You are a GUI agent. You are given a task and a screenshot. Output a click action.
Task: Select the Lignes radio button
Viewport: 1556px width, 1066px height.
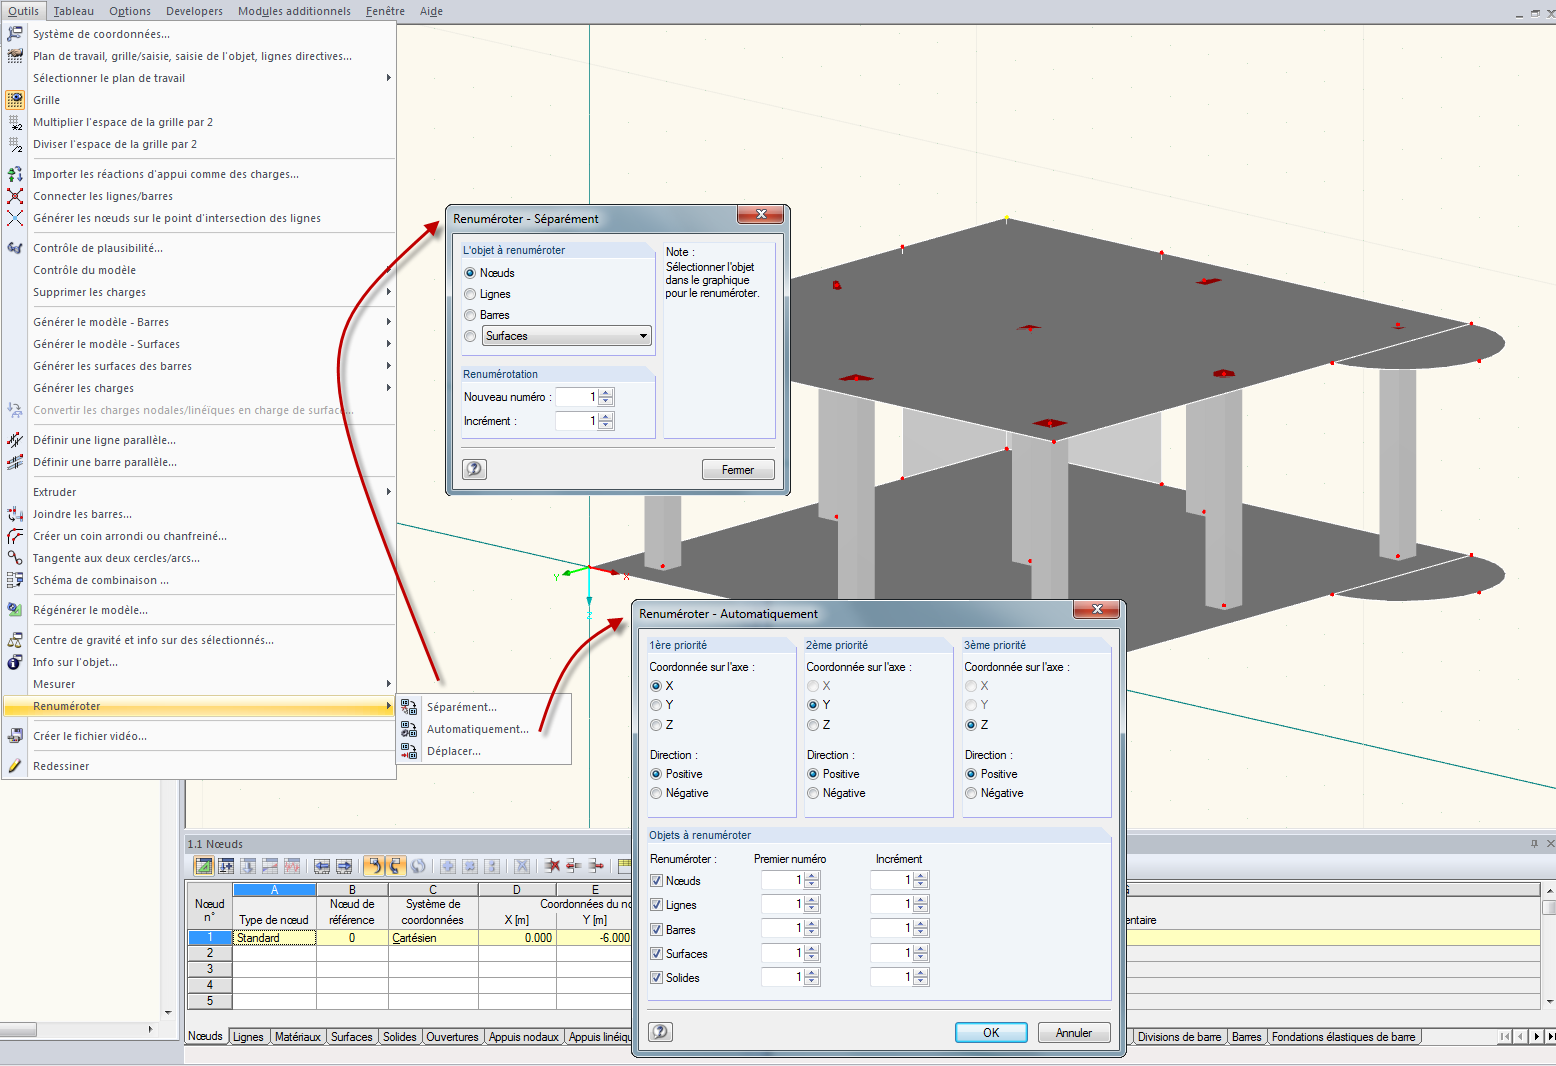point(470,294)
